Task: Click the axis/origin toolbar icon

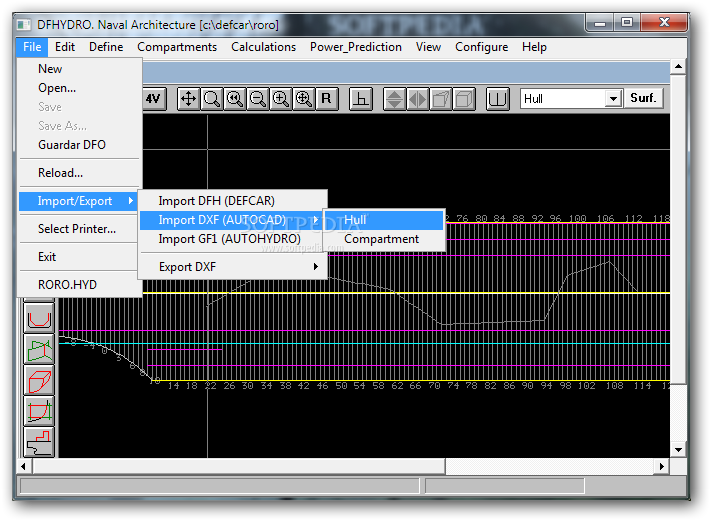Action: (x=361, y=98)
